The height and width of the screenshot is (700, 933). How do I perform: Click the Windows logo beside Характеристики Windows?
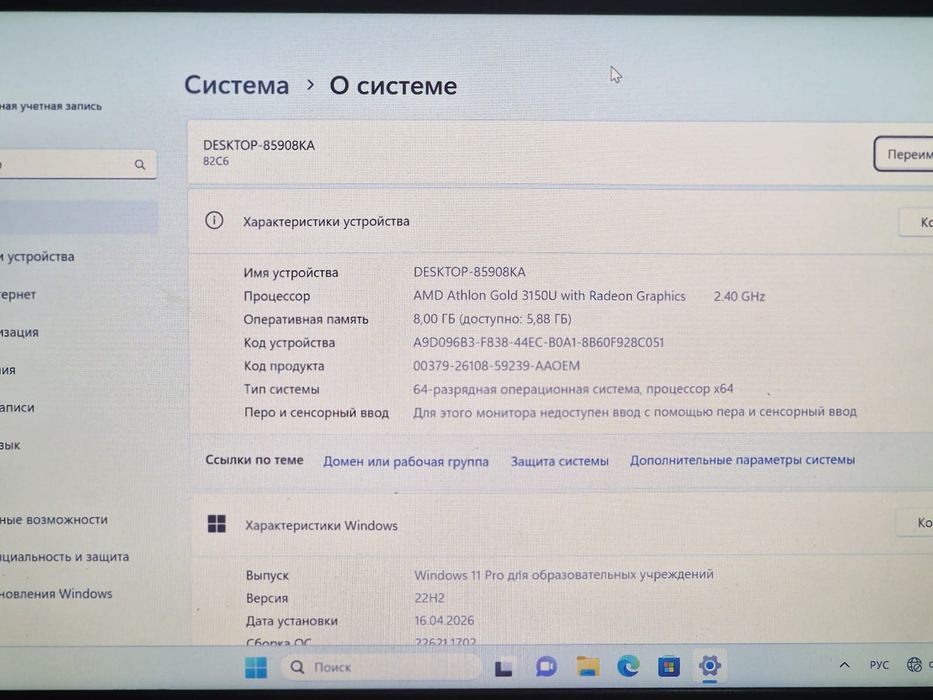pyautogui.click(x=217, y=524)
